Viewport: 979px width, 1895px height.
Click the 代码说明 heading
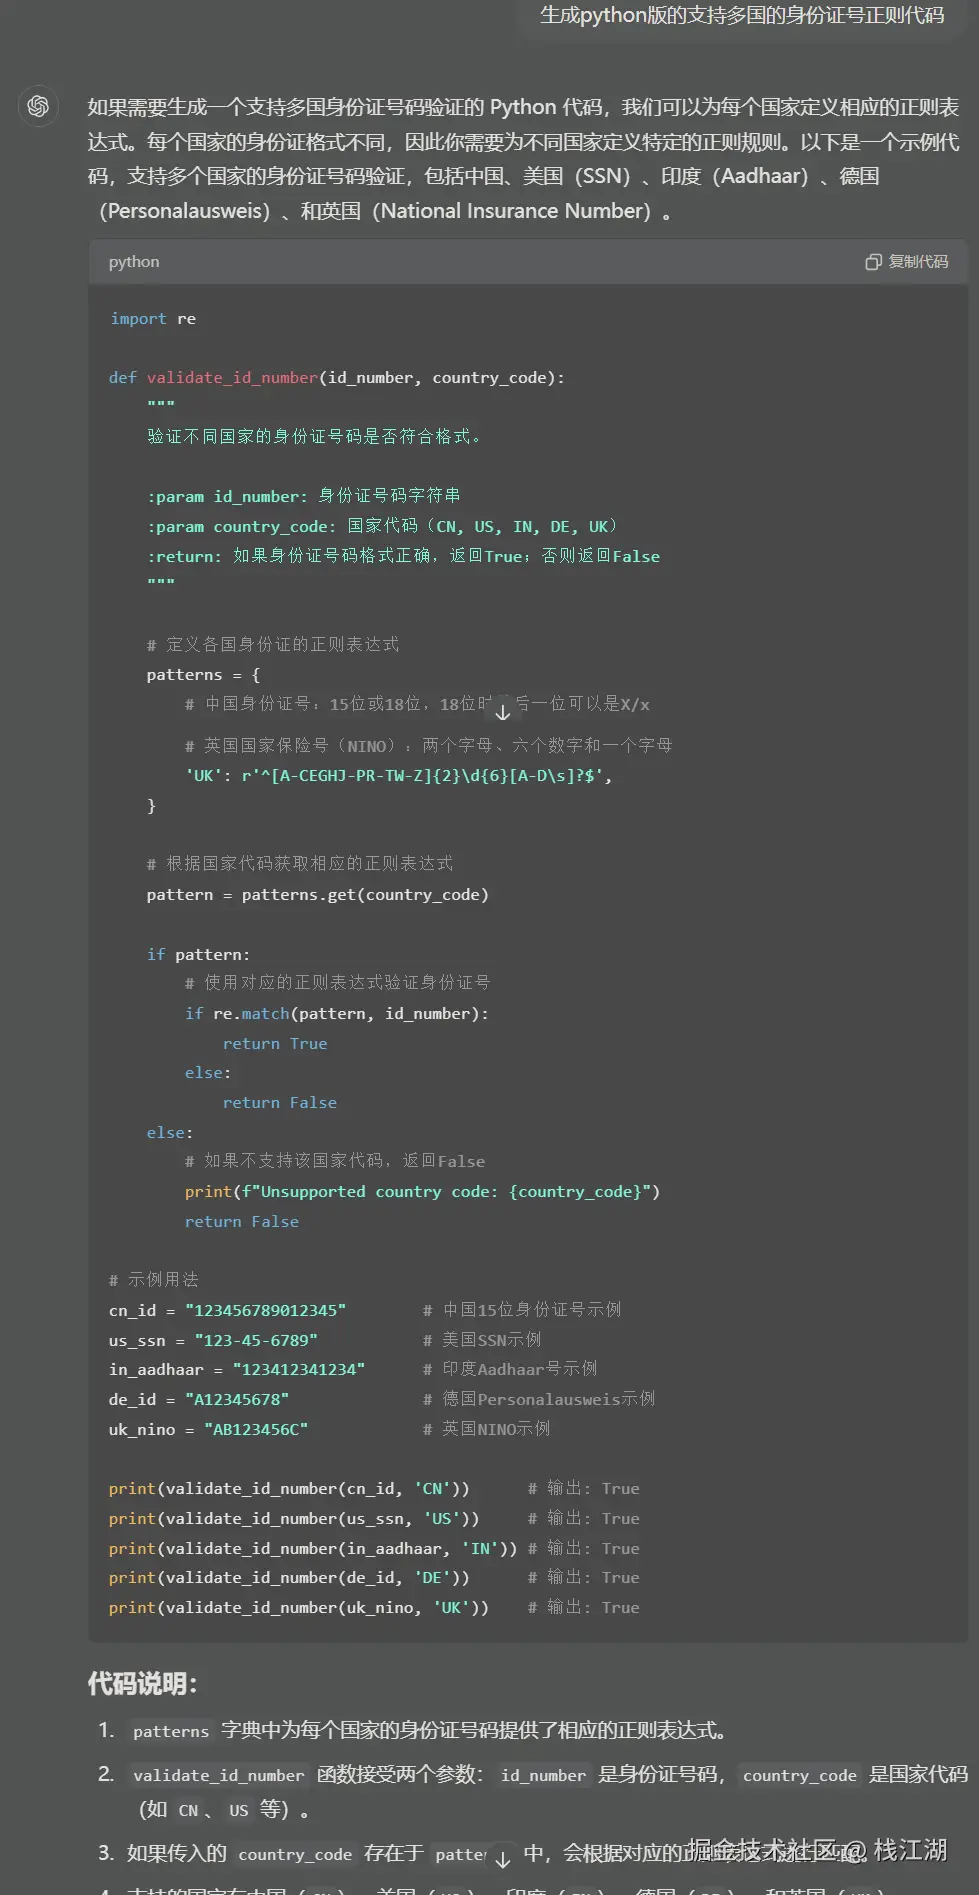(142, 1684)
